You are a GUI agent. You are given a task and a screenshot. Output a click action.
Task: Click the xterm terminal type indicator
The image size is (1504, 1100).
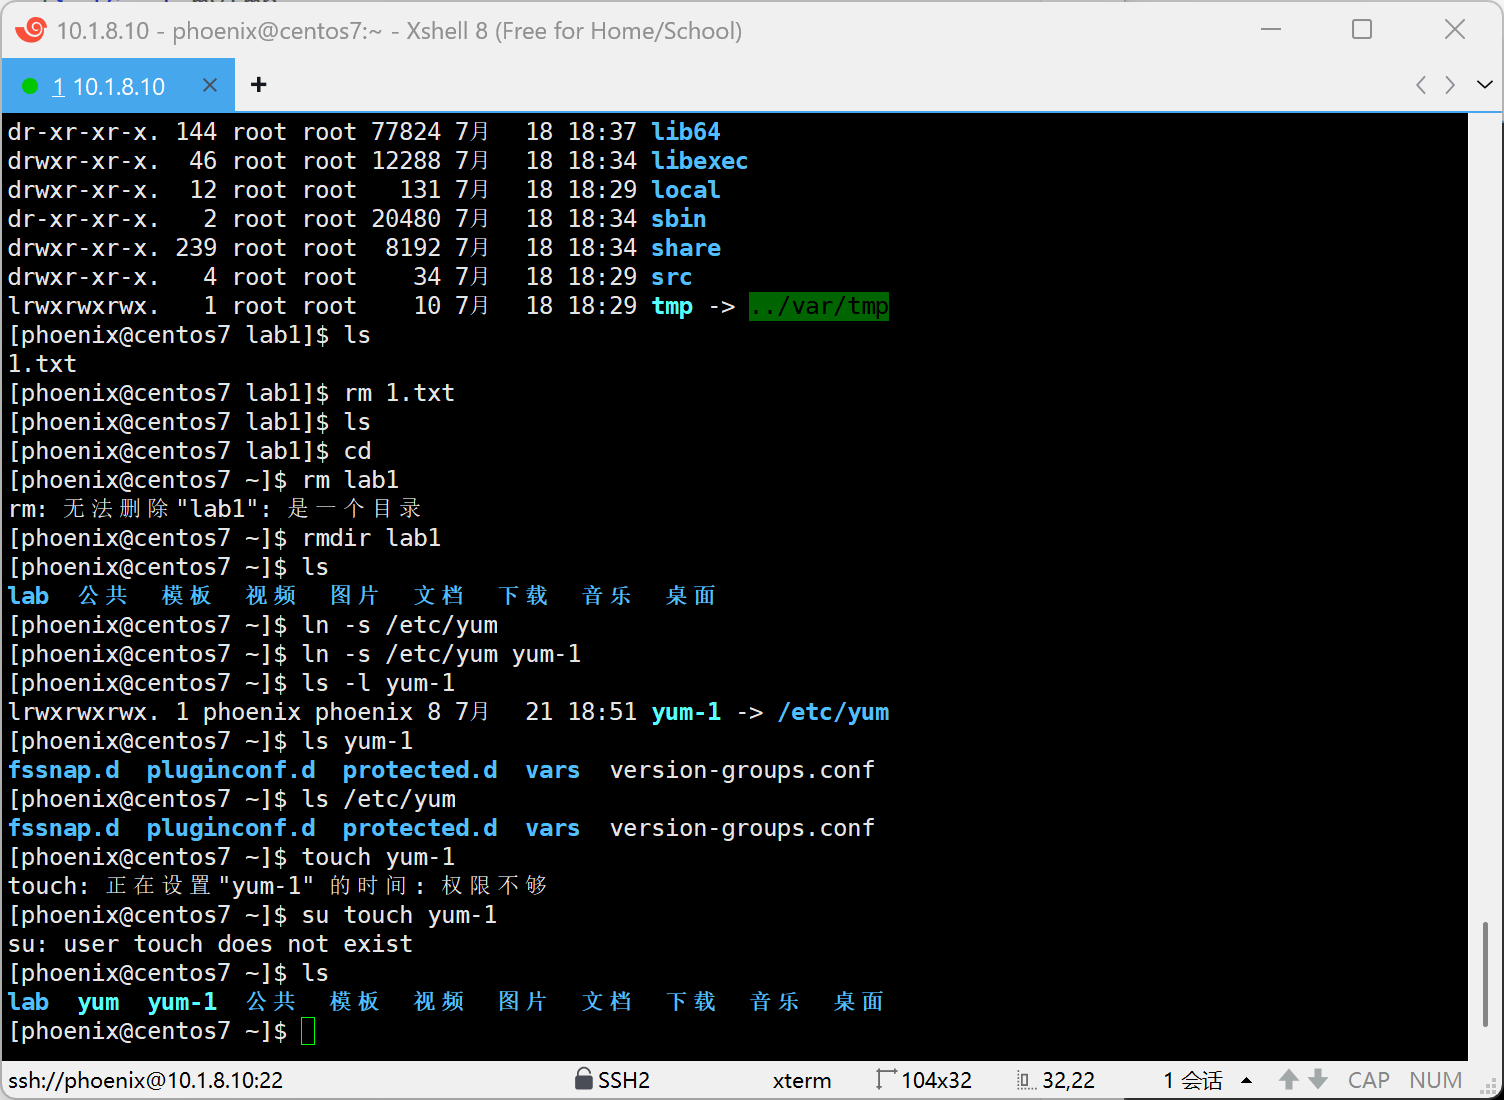point(802,1080)
